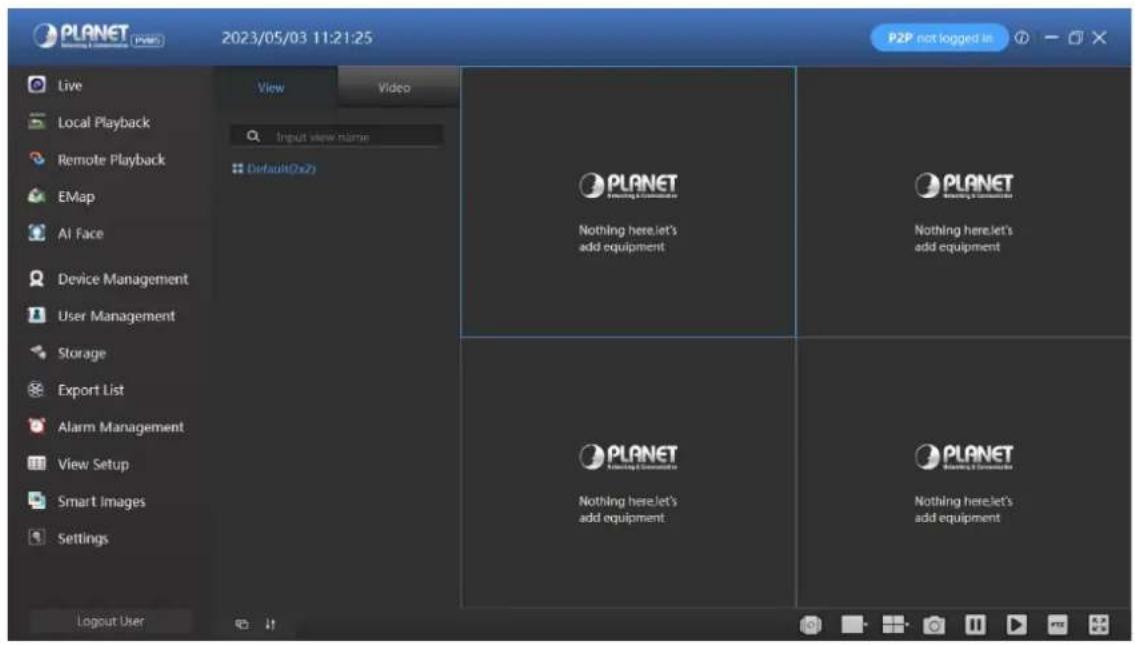Click the Alarm Management clock icon

pos(37,426)
